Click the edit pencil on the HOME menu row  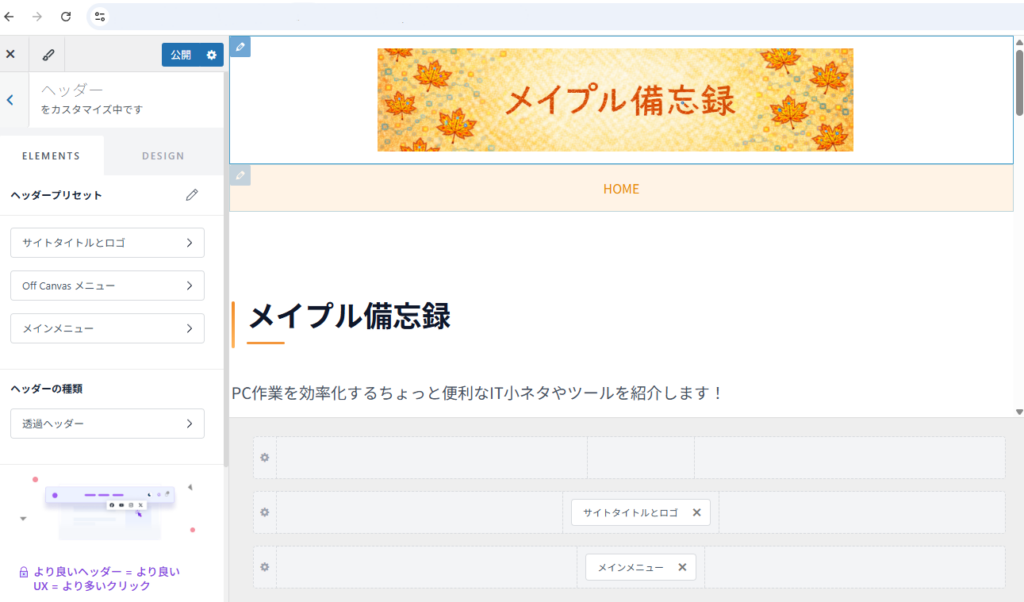[240, 176]
